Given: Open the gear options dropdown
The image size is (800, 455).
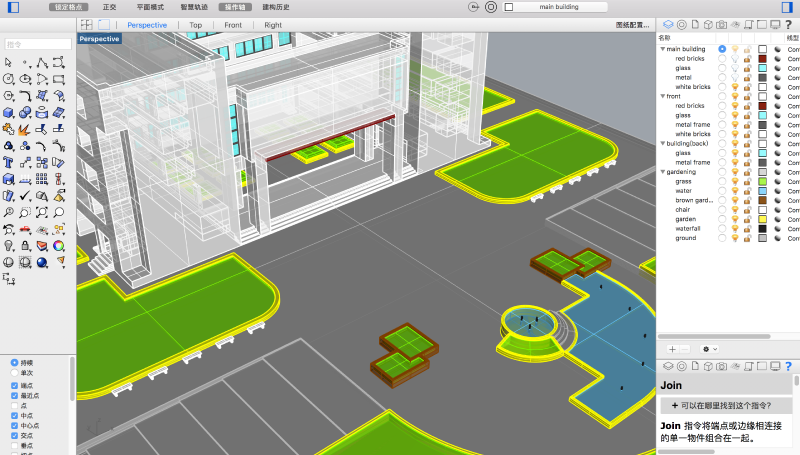Looking at the screenshot, I should point(708,349).
